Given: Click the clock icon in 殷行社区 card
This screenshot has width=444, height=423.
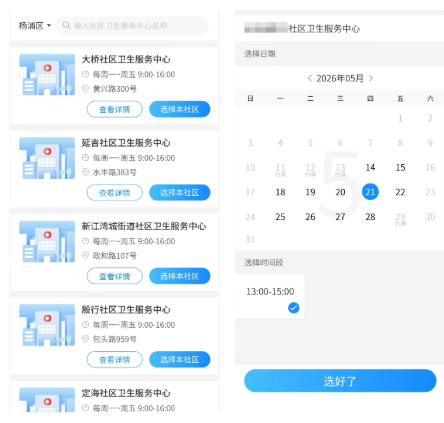Looking at the screenshot, I should (x=86, y=325).
